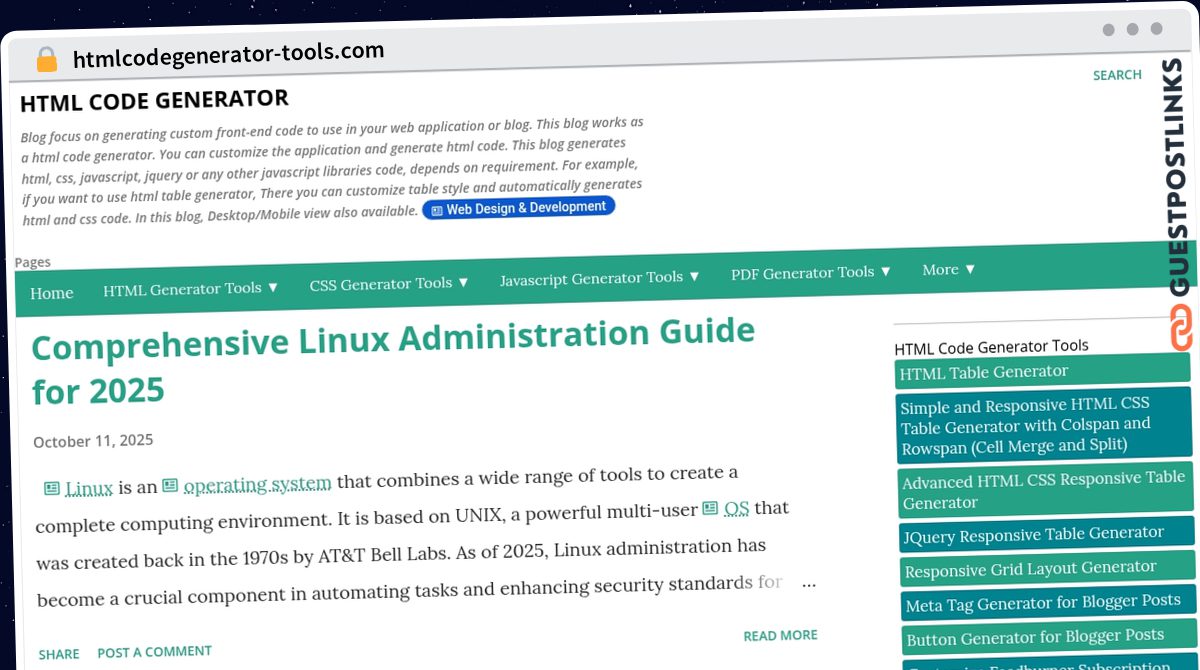The width and height of the screenshot is (1200, 670).
Task: Click the operating system inline link
Action: click(x=258, y=484)
